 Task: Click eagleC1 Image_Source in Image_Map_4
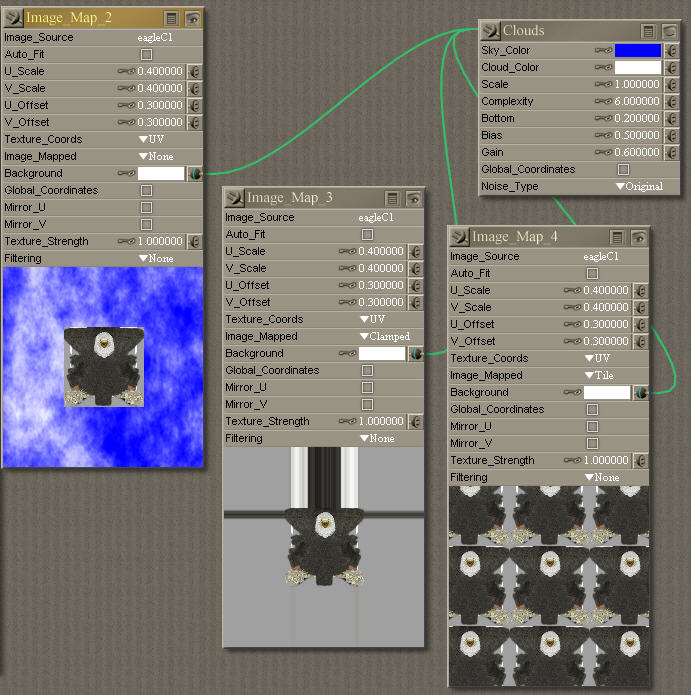pos(601,257)
